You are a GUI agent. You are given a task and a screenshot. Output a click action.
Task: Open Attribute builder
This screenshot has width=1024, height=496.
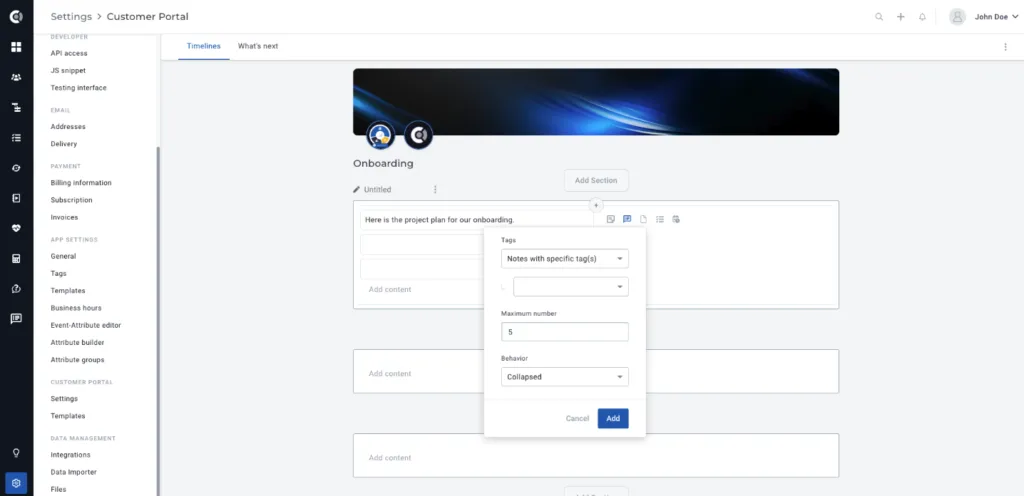click(77, 342)
